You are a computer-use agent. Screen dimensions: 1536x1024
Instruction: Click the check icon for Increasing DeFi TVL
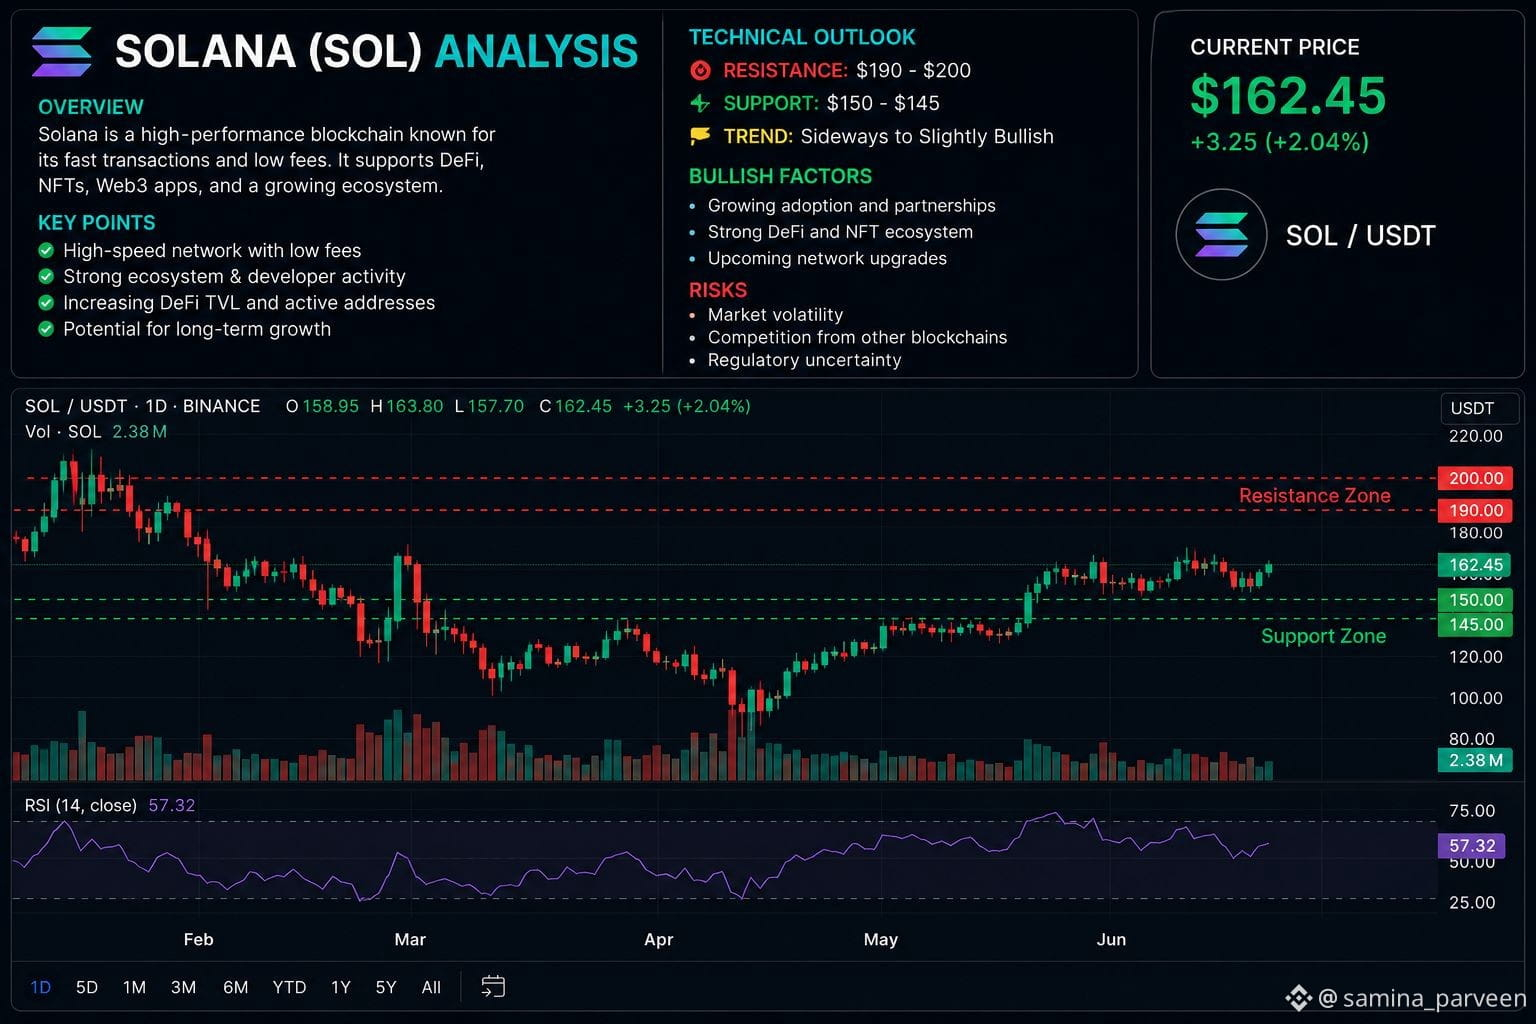[x=46, y=303]
